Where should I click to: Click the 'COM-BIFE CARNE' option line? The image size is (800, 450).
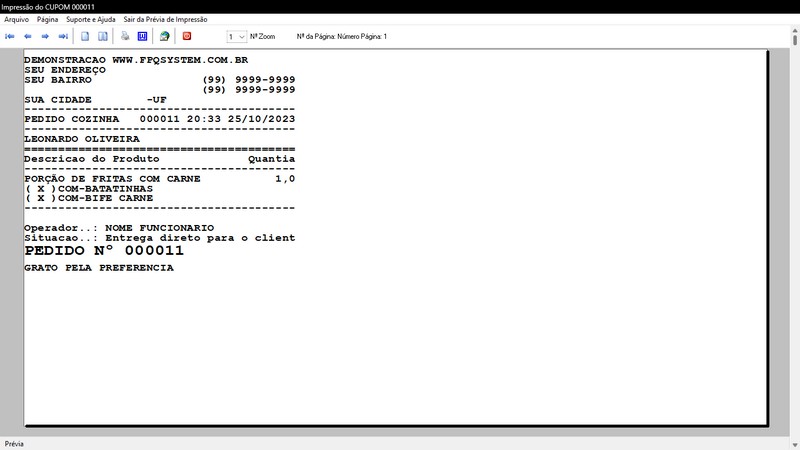coord(89,198)
